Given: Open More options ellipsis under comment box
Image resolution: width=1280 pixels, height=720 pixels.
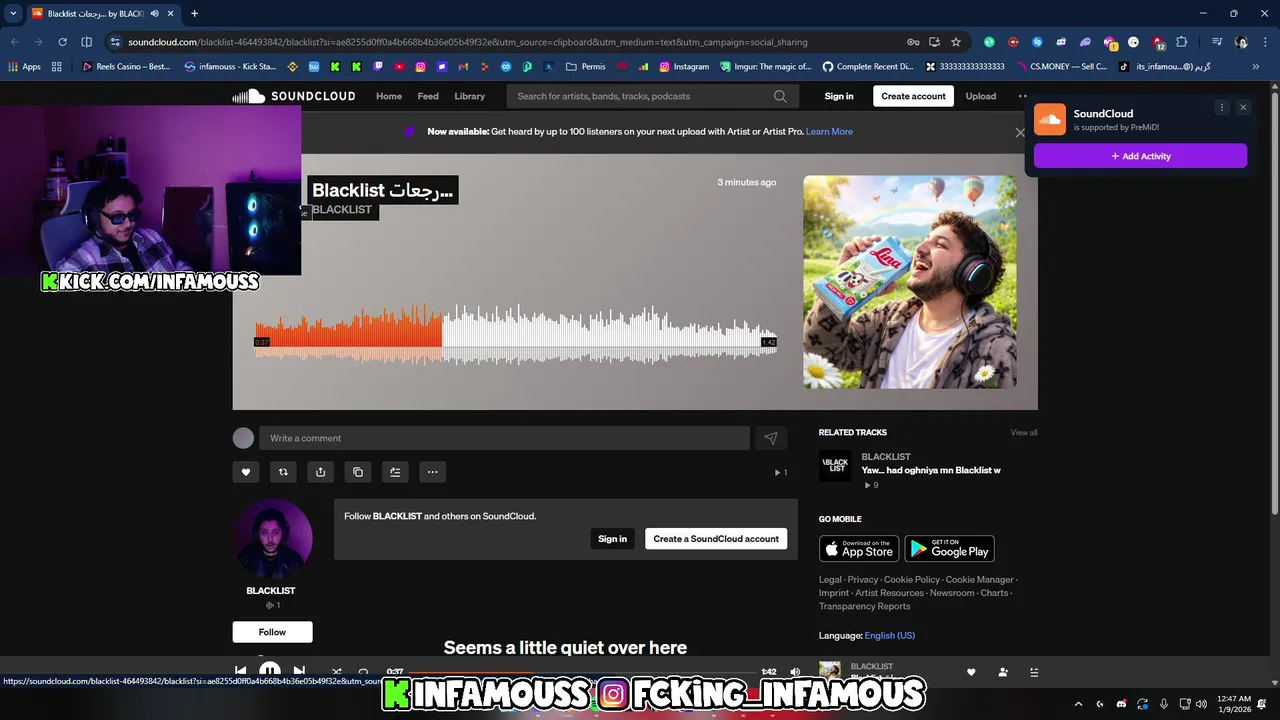Looking at the screenshot, I should [432, 472].
